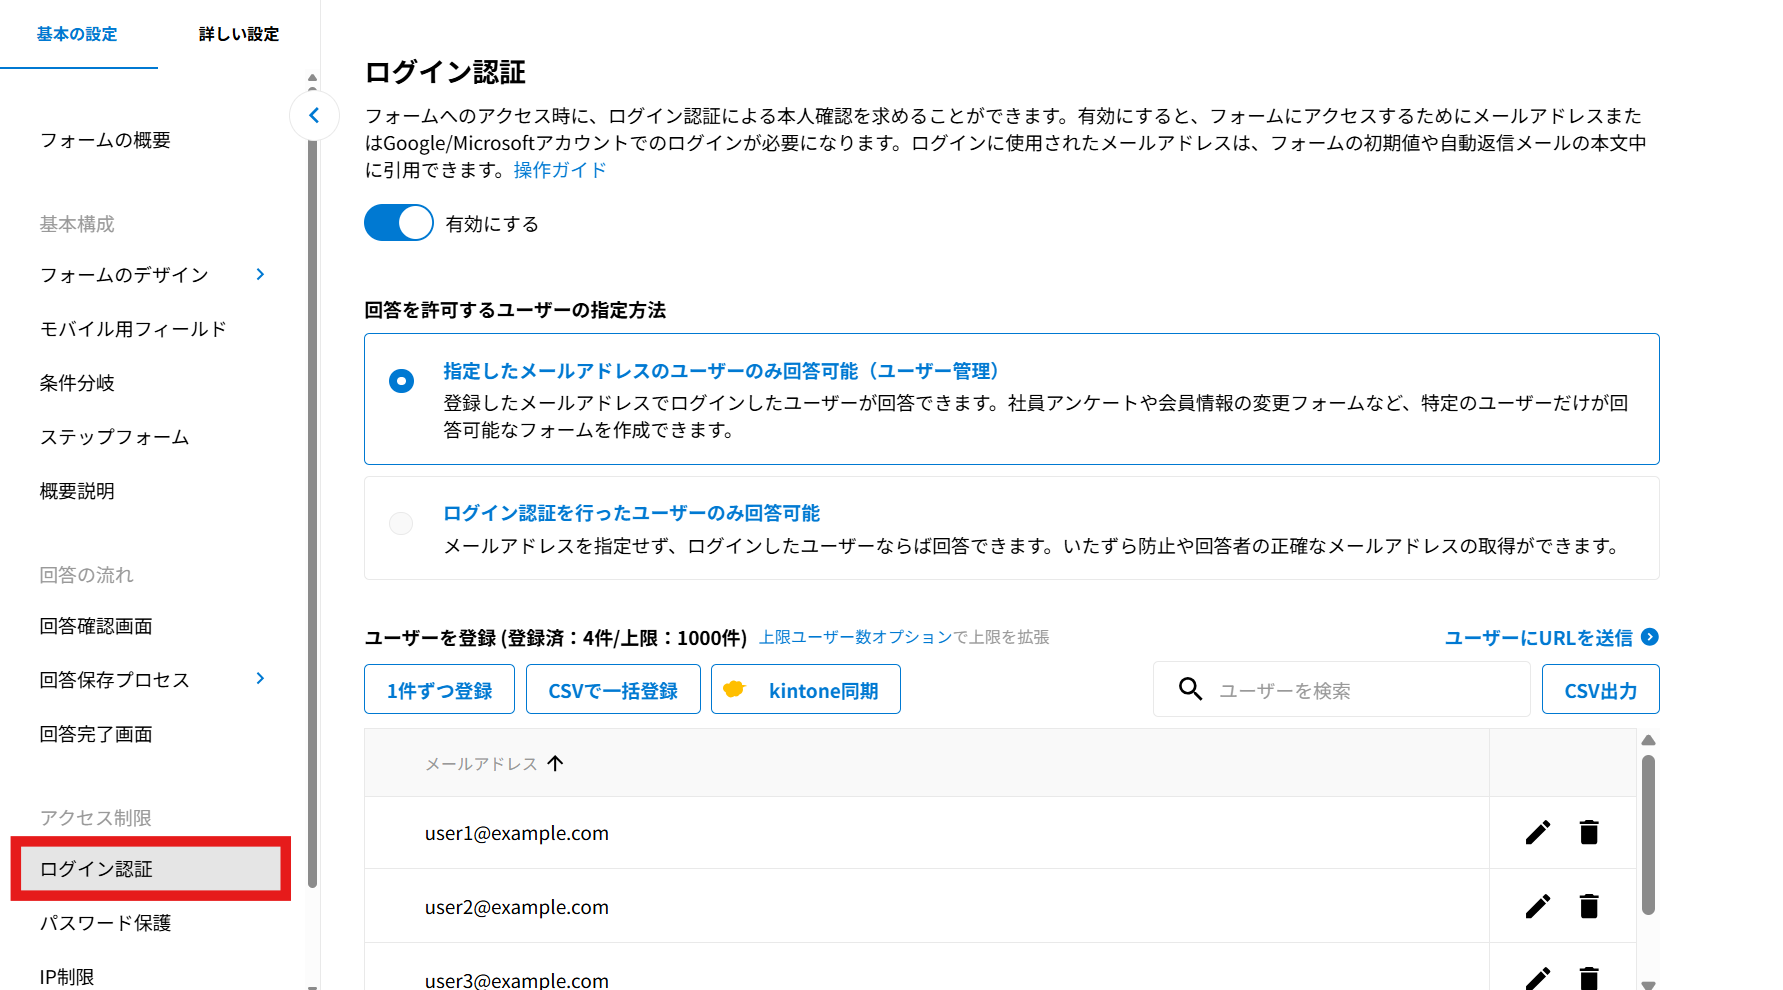Collapse the sidebar with the back arrow

314,115
